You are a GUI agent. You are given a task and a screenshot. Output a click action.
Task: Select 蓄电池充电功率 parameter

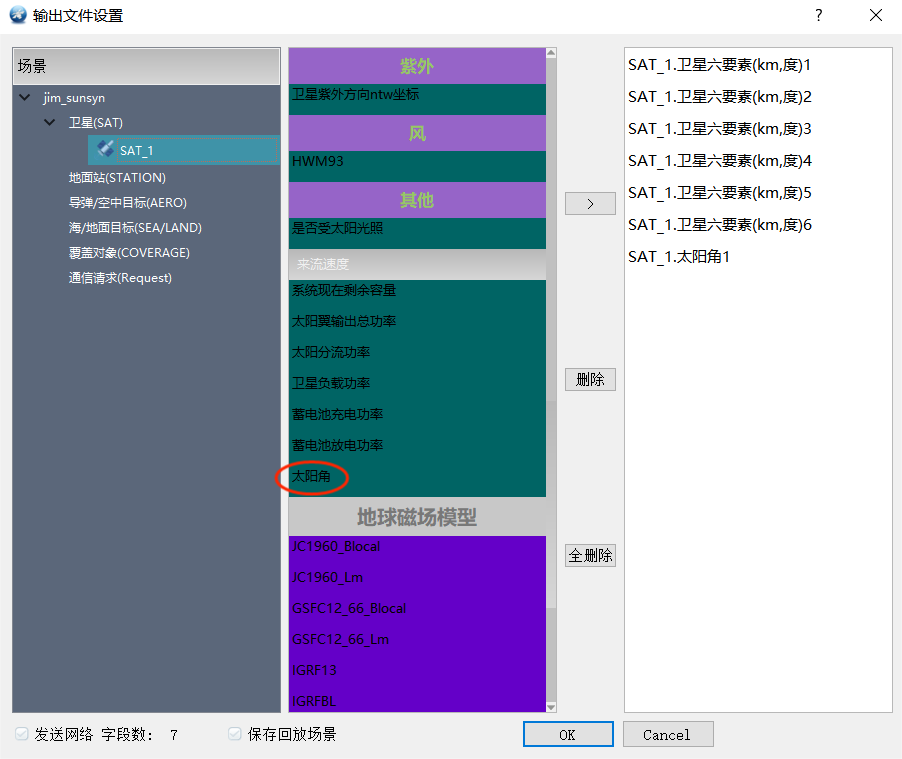337,414
